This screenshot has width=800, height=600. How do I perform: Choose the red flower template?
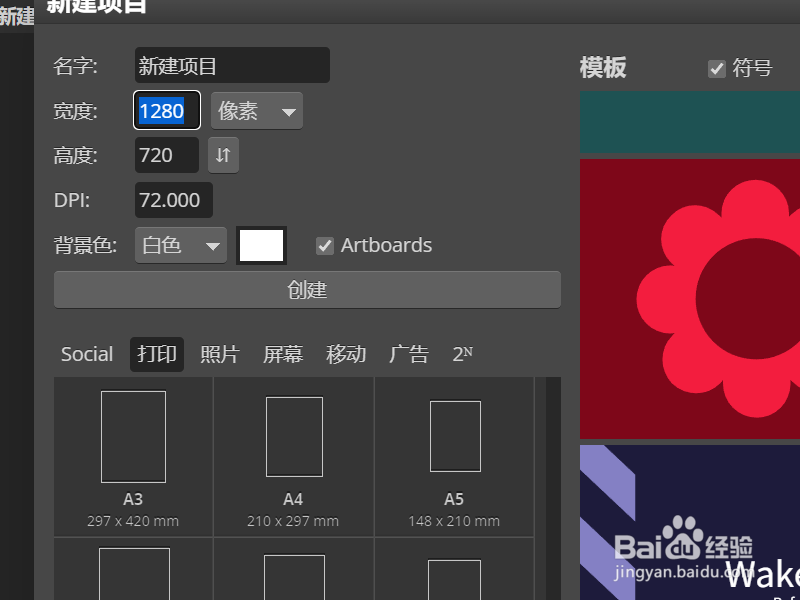point(690,299)
